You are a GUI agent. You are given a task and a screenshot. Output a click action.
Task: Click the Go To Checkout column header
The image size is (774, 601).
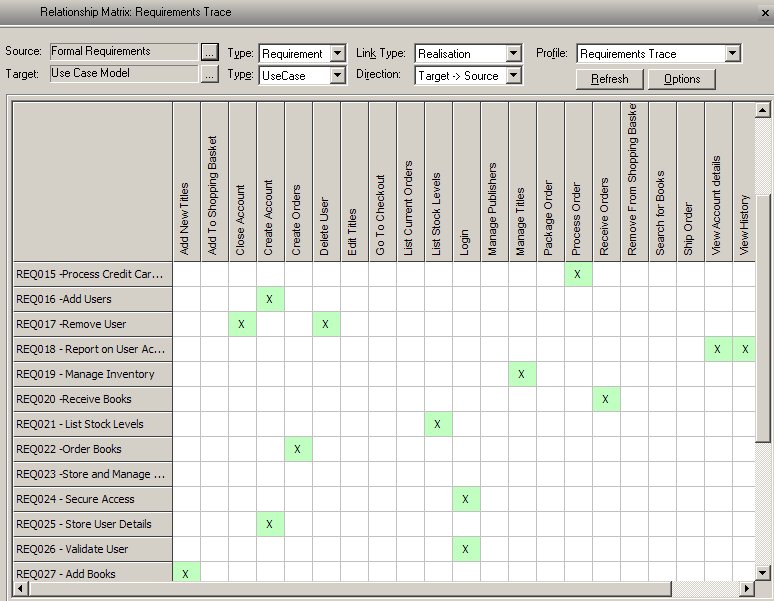point(382,182)
